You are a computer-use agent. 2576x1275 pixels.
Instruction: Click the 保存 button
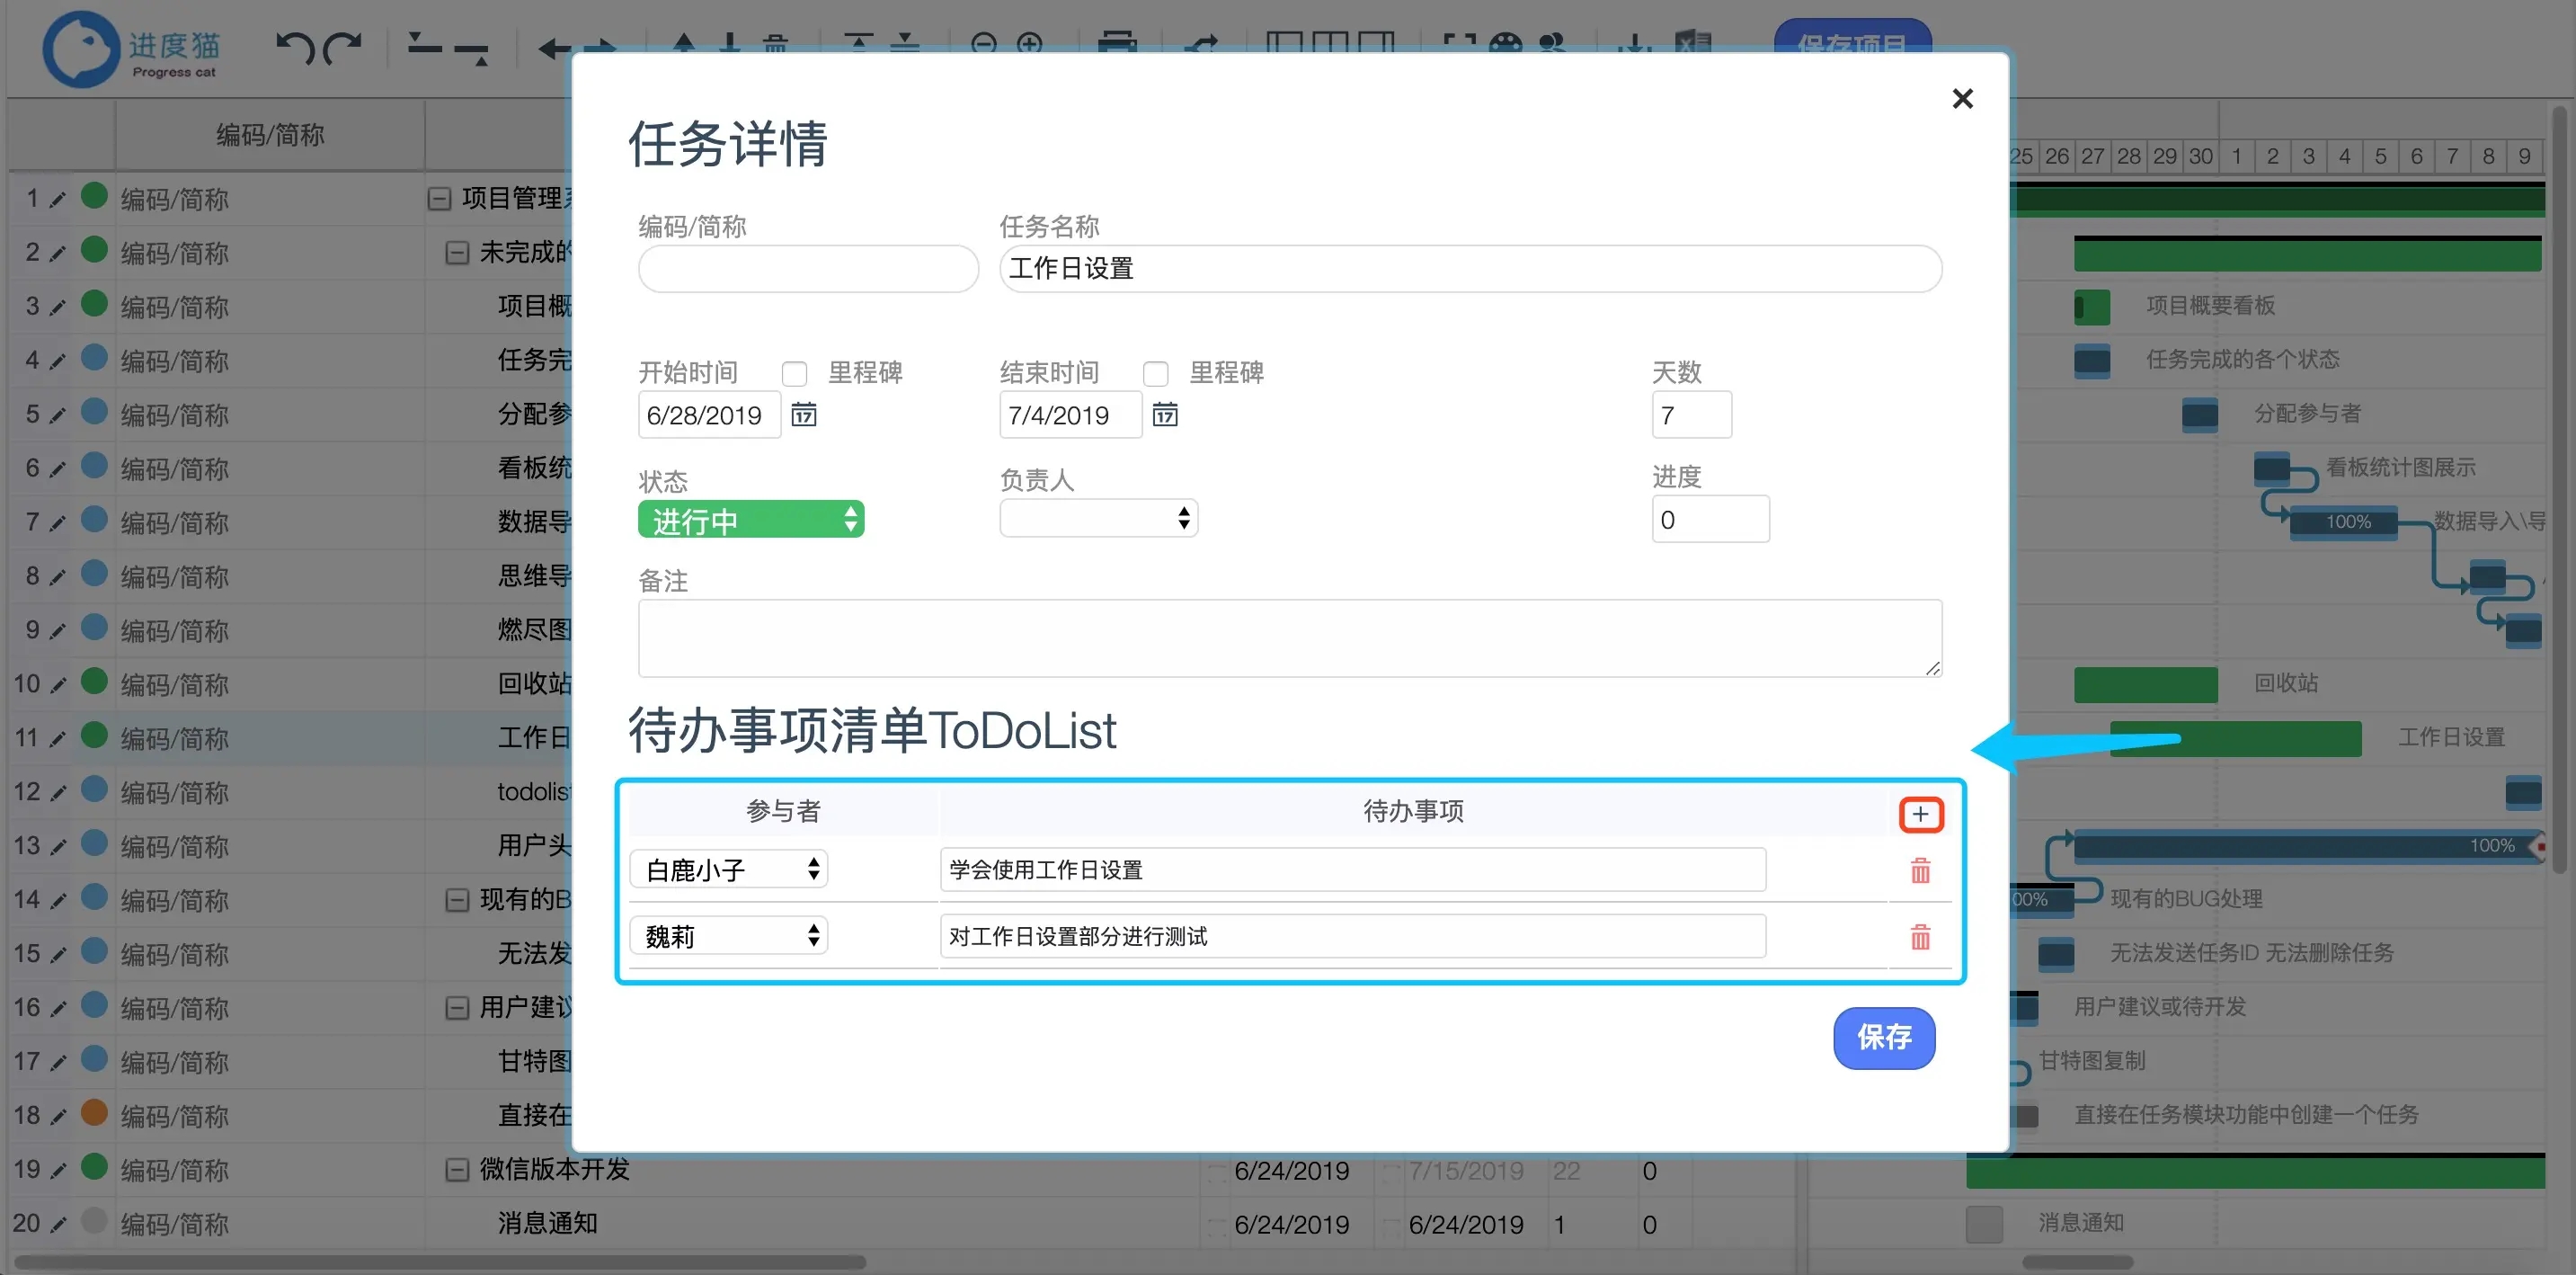[x=1883, y=1037]
